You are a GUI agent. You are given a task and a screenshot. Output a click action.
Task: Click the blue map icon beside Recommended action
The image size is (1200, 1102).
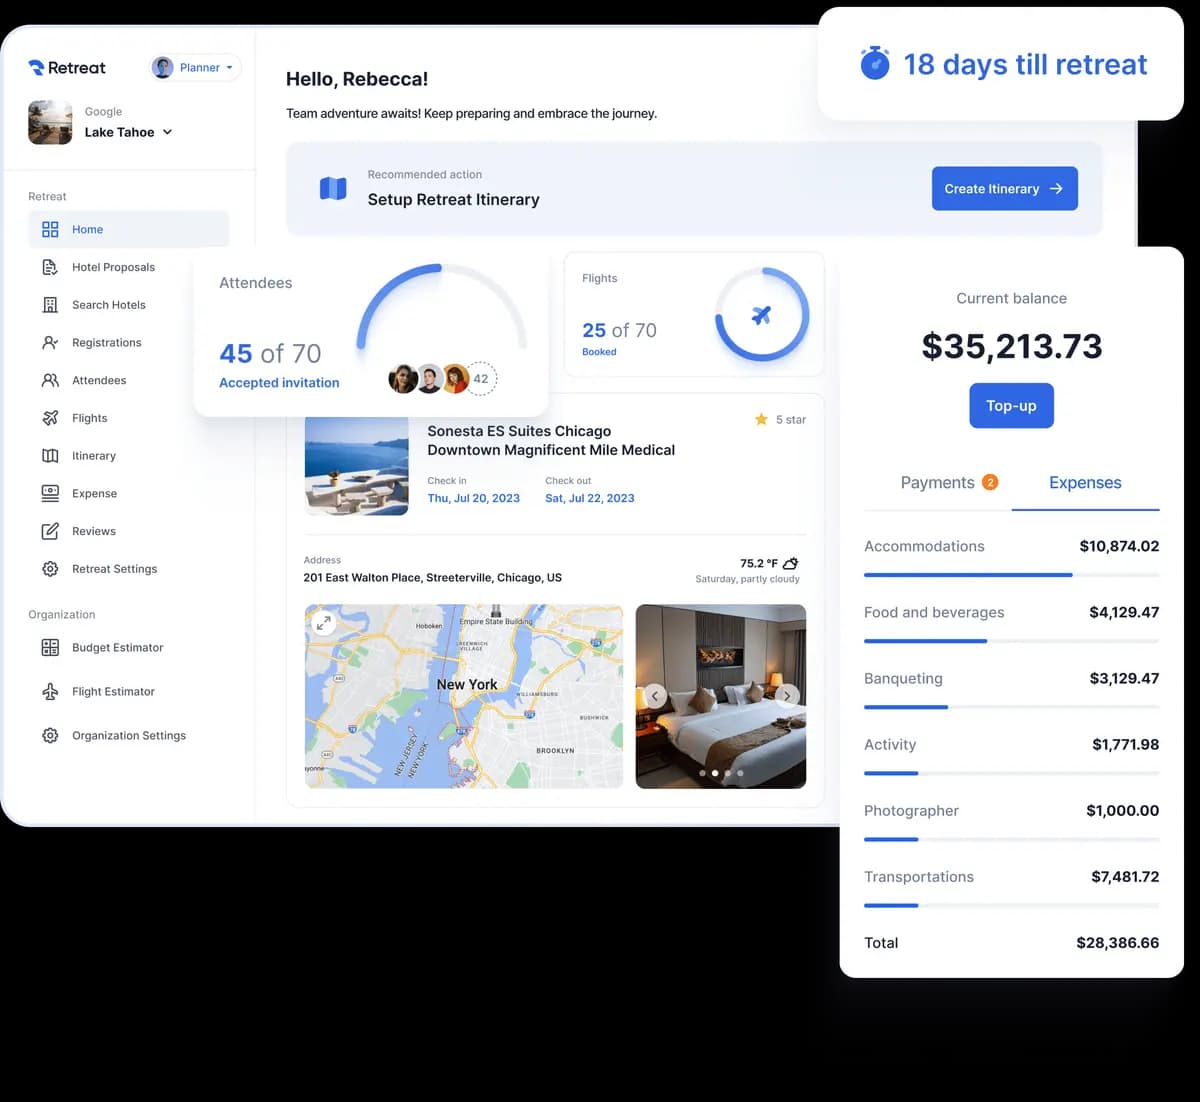pos(333,188)
